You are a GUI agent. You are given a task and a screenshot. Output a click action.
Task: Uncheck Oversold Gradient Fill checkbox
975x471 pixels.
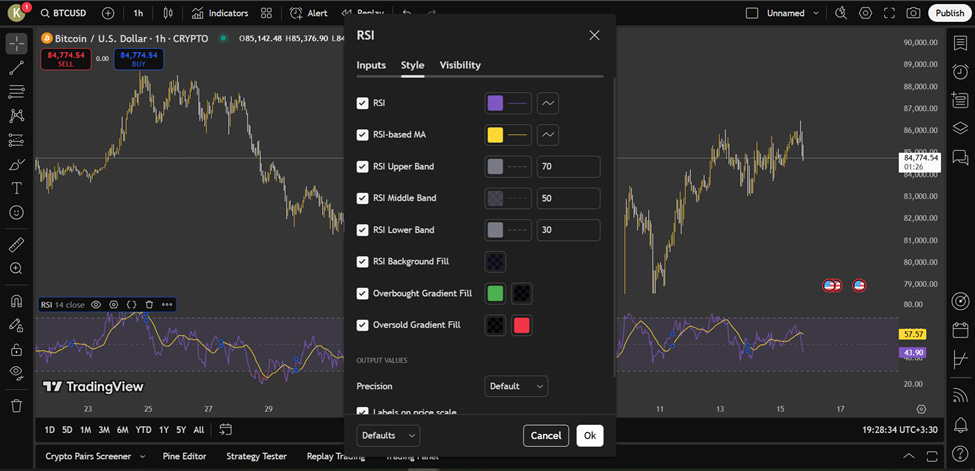click(x=363, y=325)
